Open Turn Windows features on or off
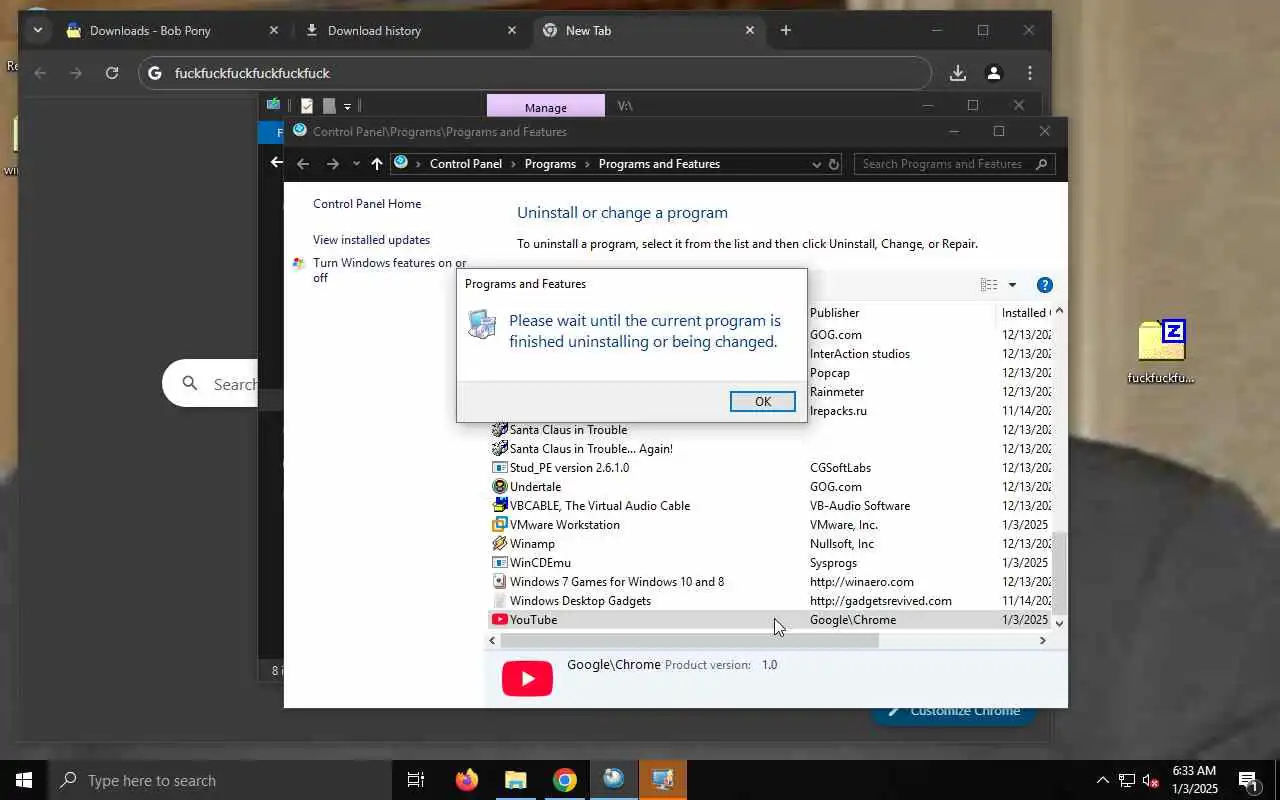Viewport: 1280px width, 800px height. pos(389,270)
